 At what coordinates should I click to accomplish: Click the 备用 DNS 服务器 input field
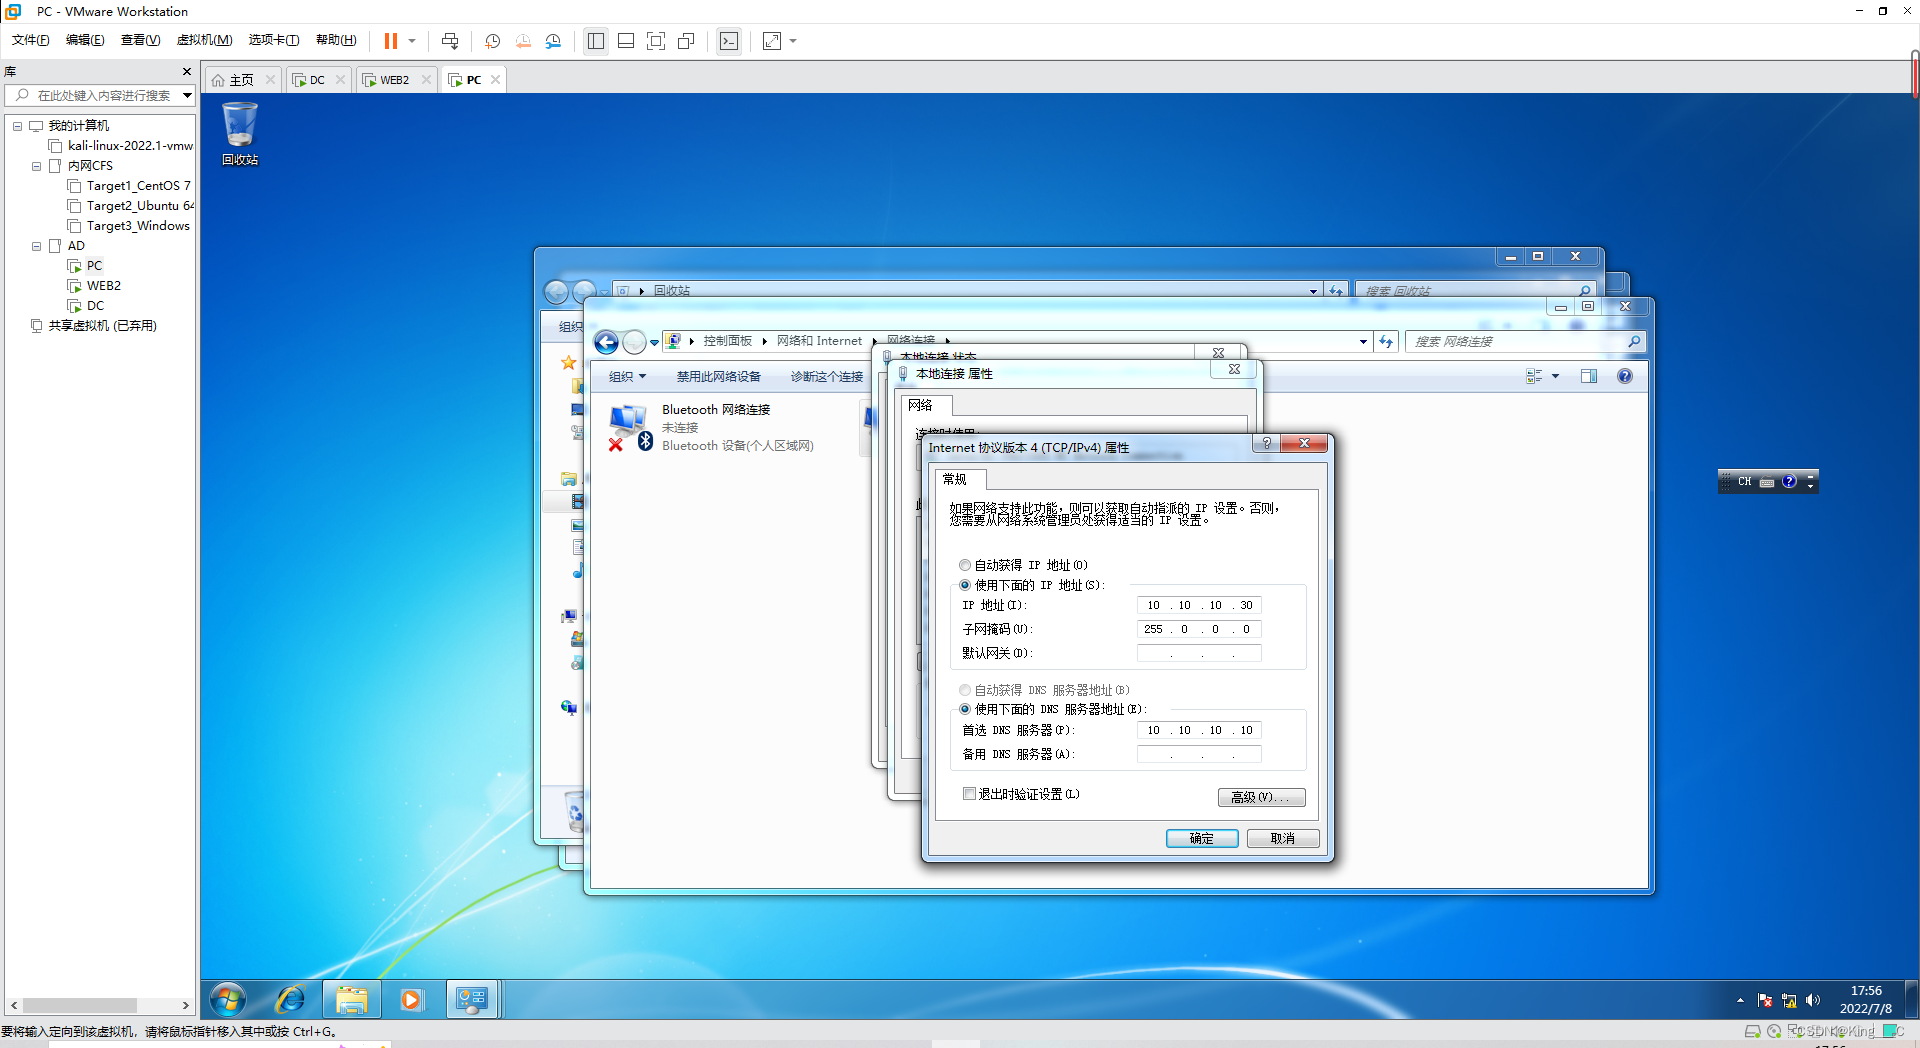(1199, 754)
